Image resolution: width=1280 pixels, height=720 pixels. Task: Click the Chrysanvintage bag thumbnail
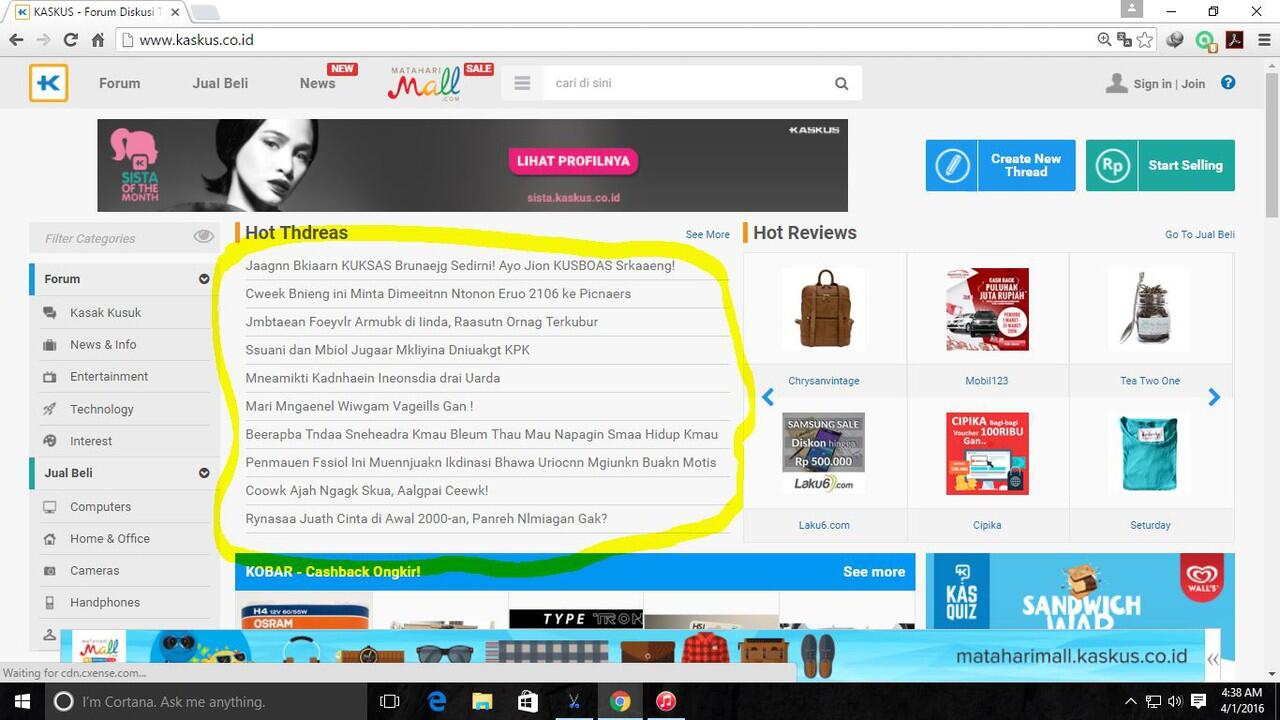pos(824,309)
